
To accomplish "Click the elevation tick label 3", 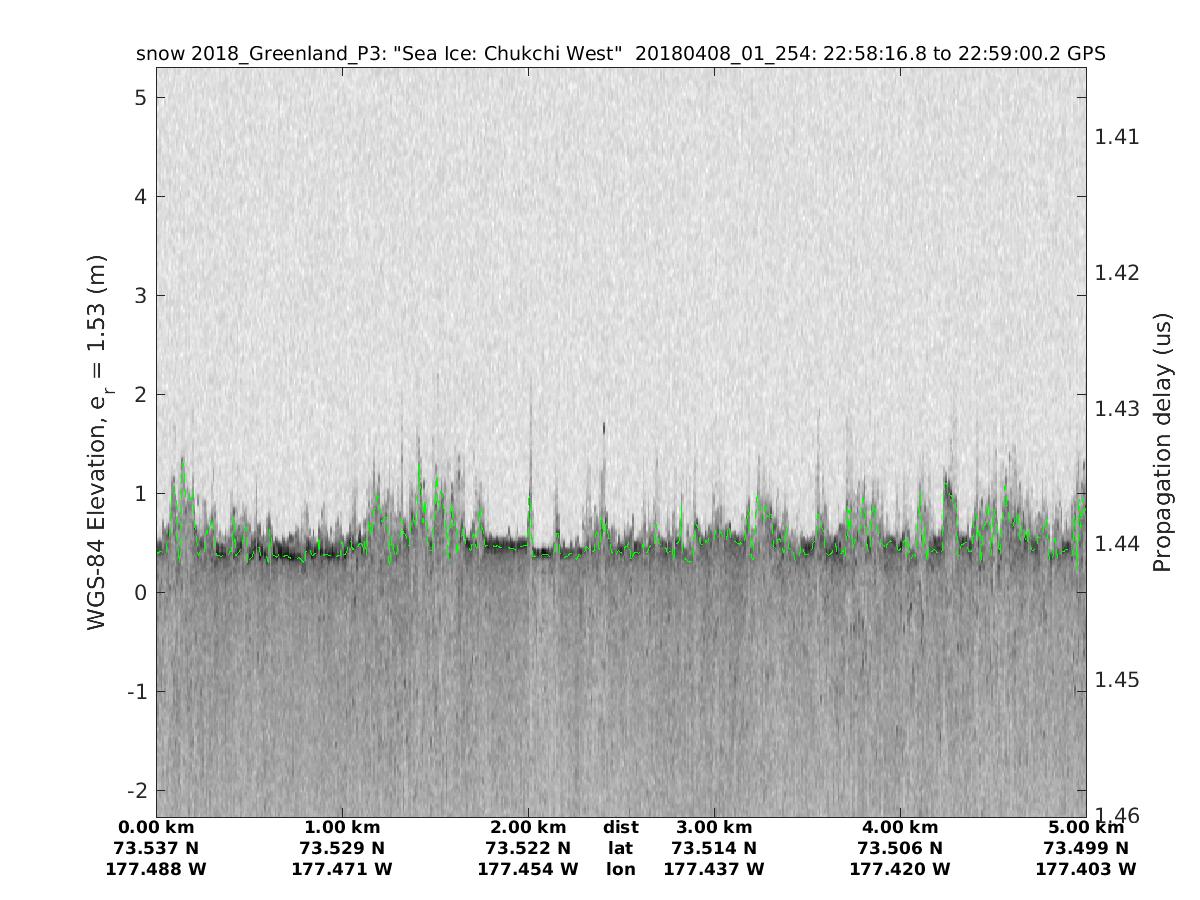I will point(141,296).
